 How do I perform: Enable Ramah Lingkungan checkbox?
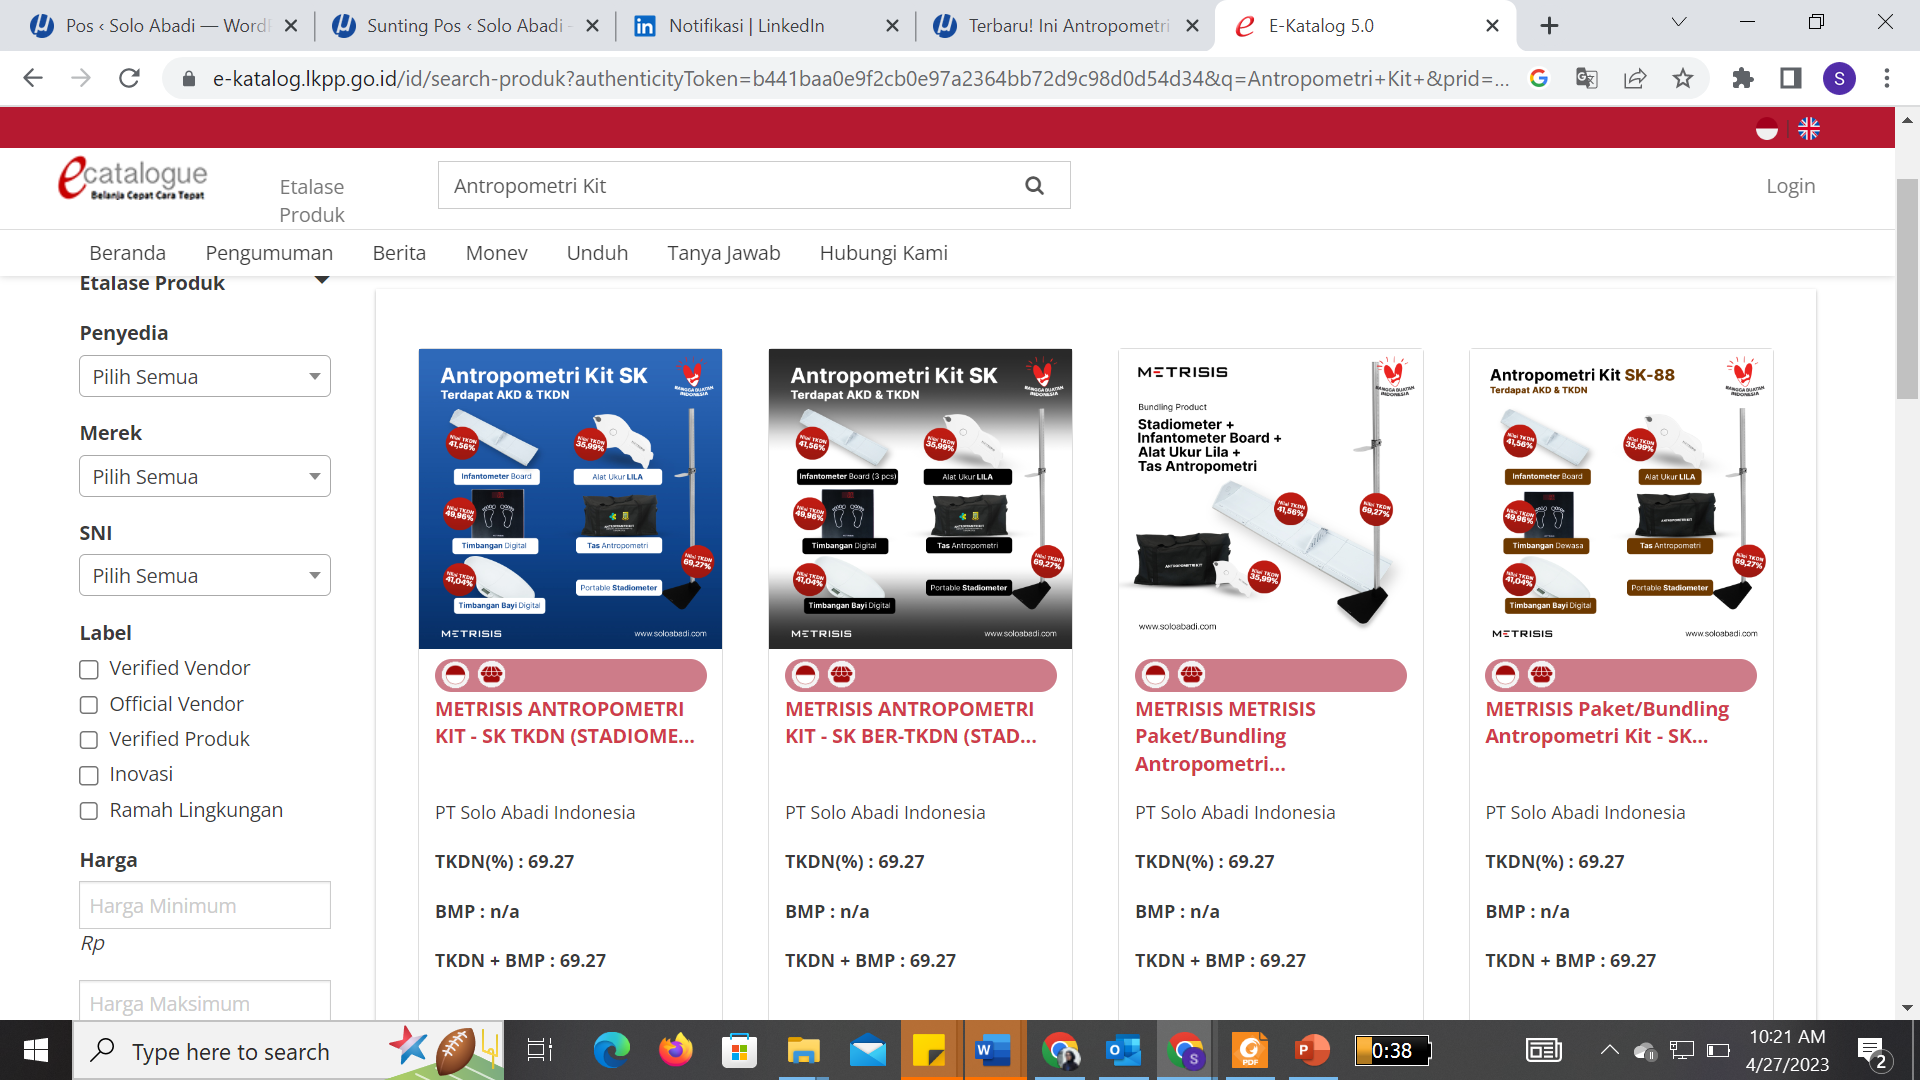click(x=89, y=811)
